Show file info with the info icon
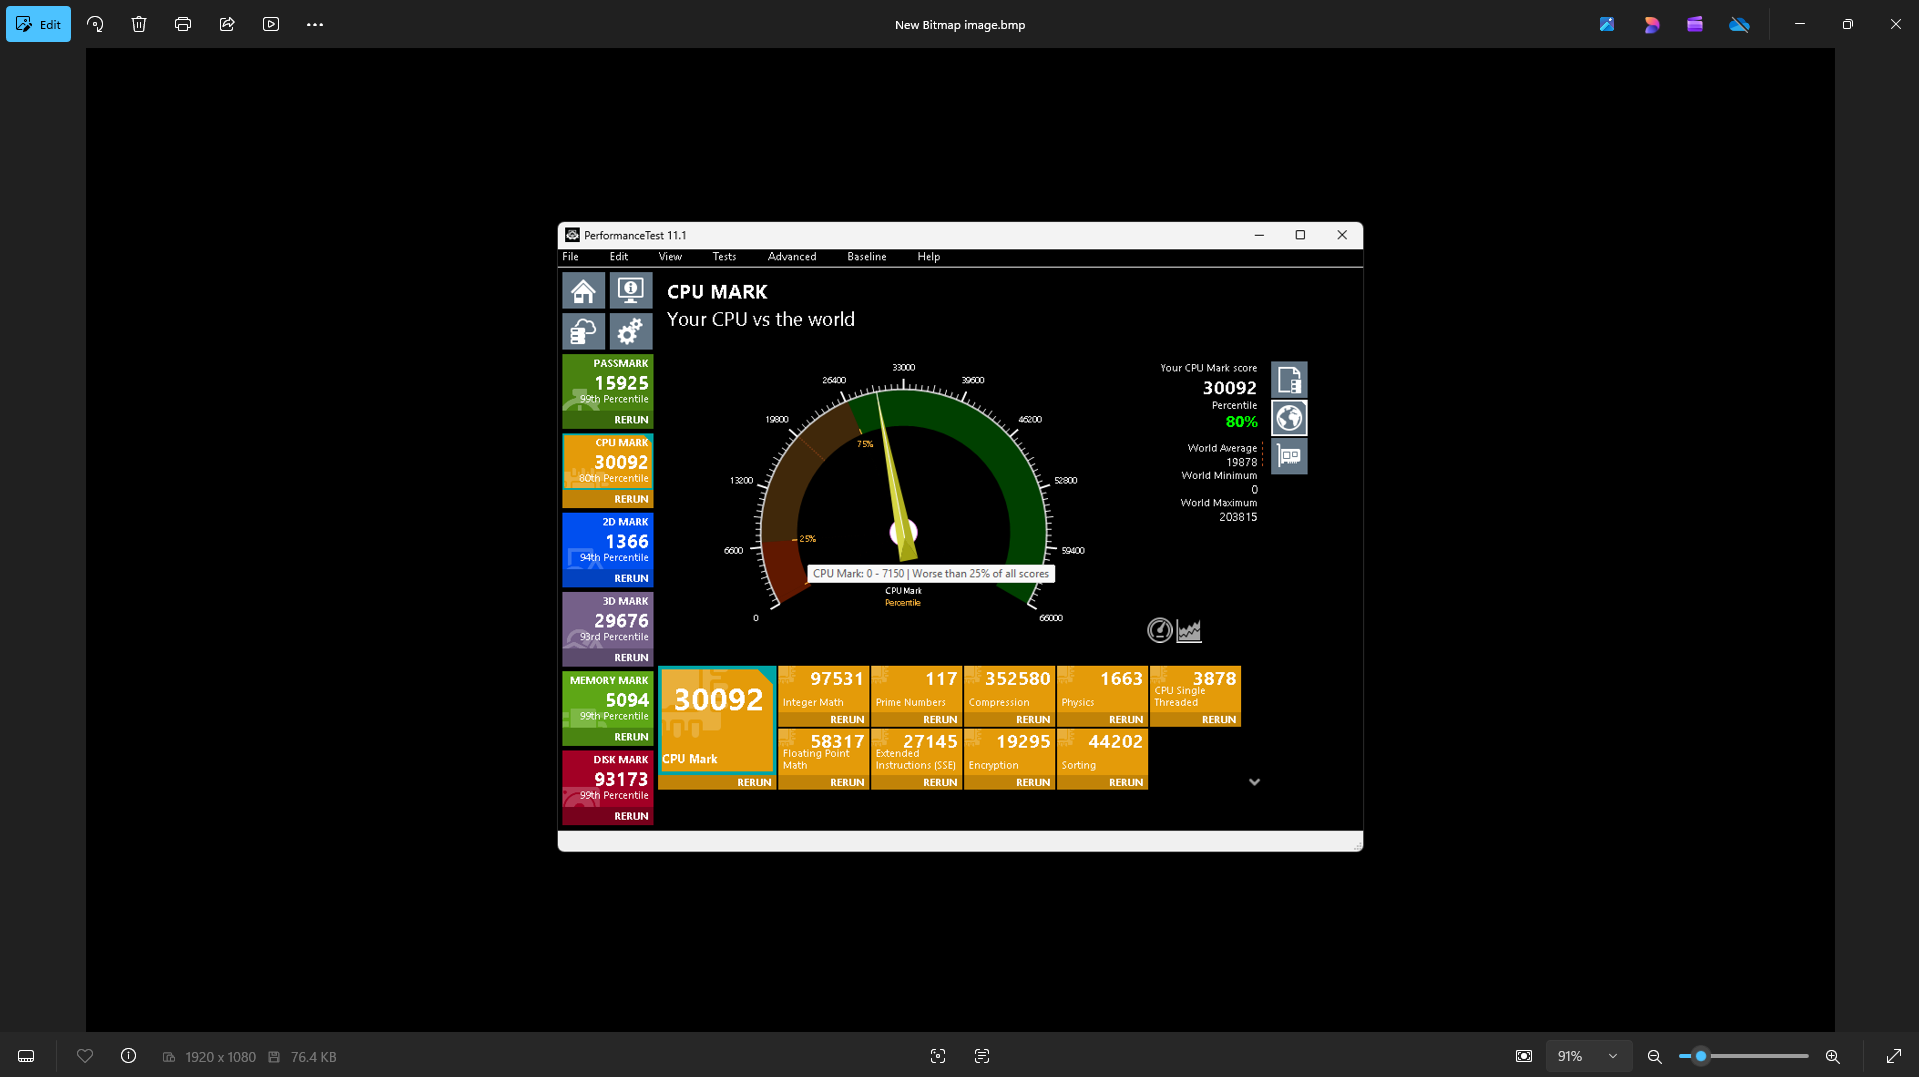 [x=128, y=1056]
